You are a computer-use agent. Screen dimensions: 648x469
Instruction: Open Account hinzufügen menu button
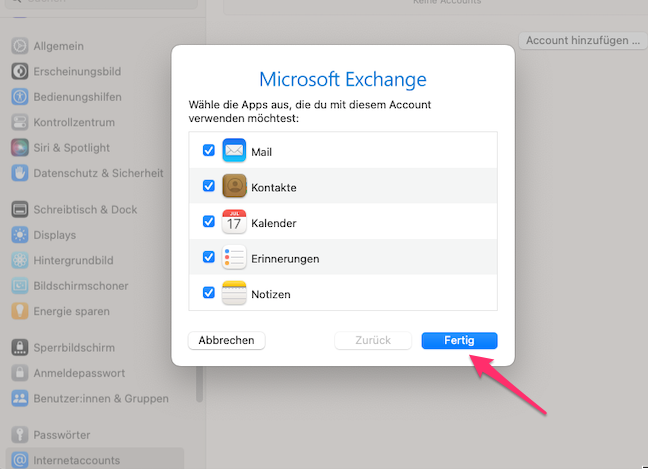click(583, 41)
